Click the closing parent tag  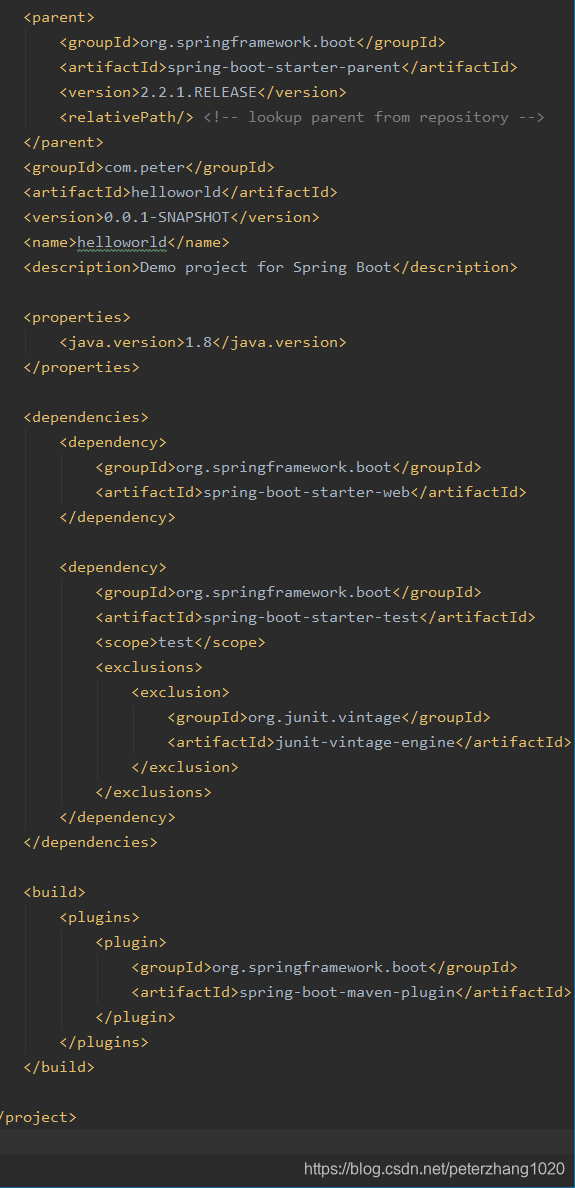coord(64,142)
